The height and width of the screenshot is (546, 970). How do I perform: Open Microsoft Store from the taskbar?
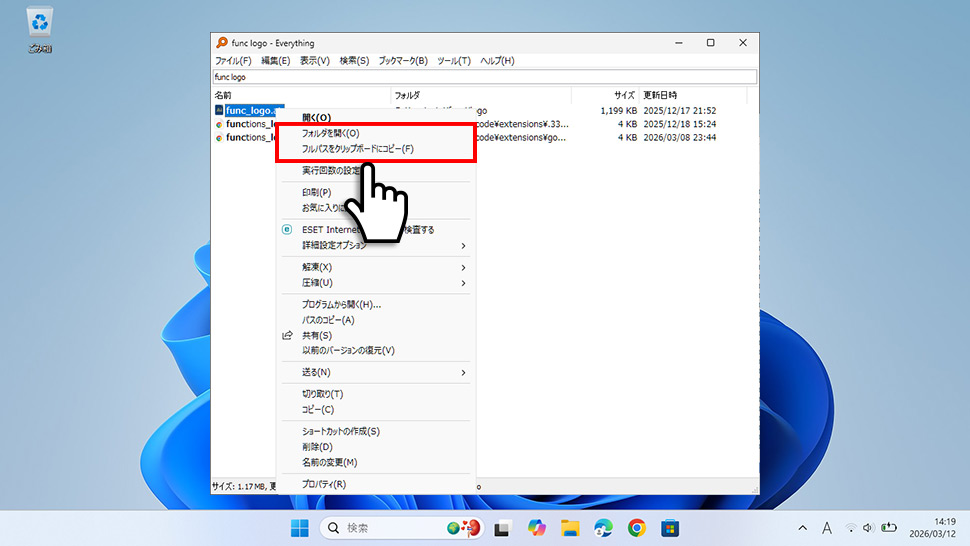[x=670, y=528]
